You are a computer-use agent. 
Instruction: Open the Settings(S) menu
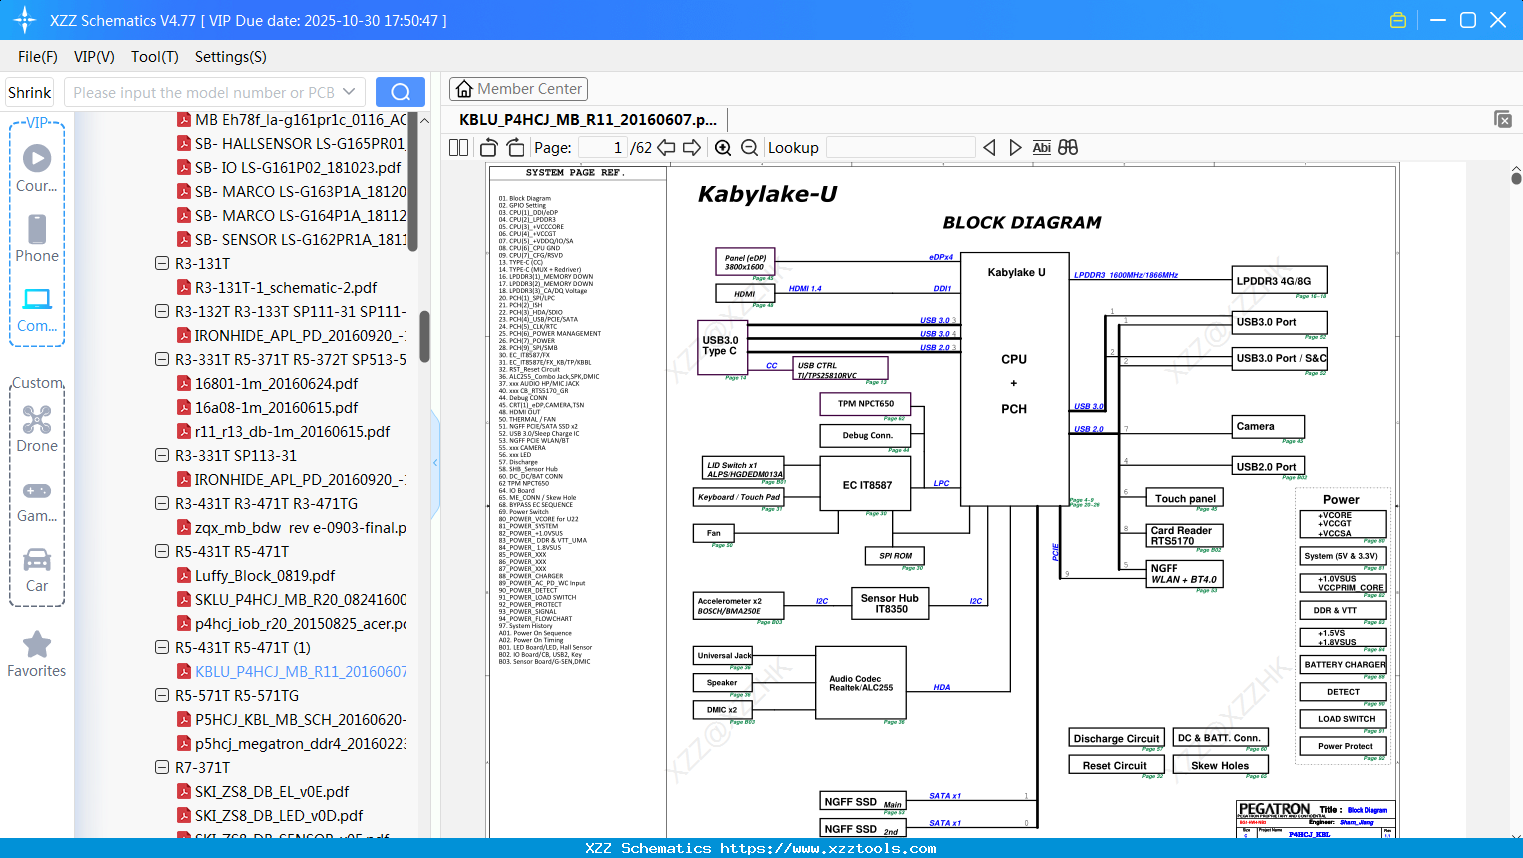(230, 57)
